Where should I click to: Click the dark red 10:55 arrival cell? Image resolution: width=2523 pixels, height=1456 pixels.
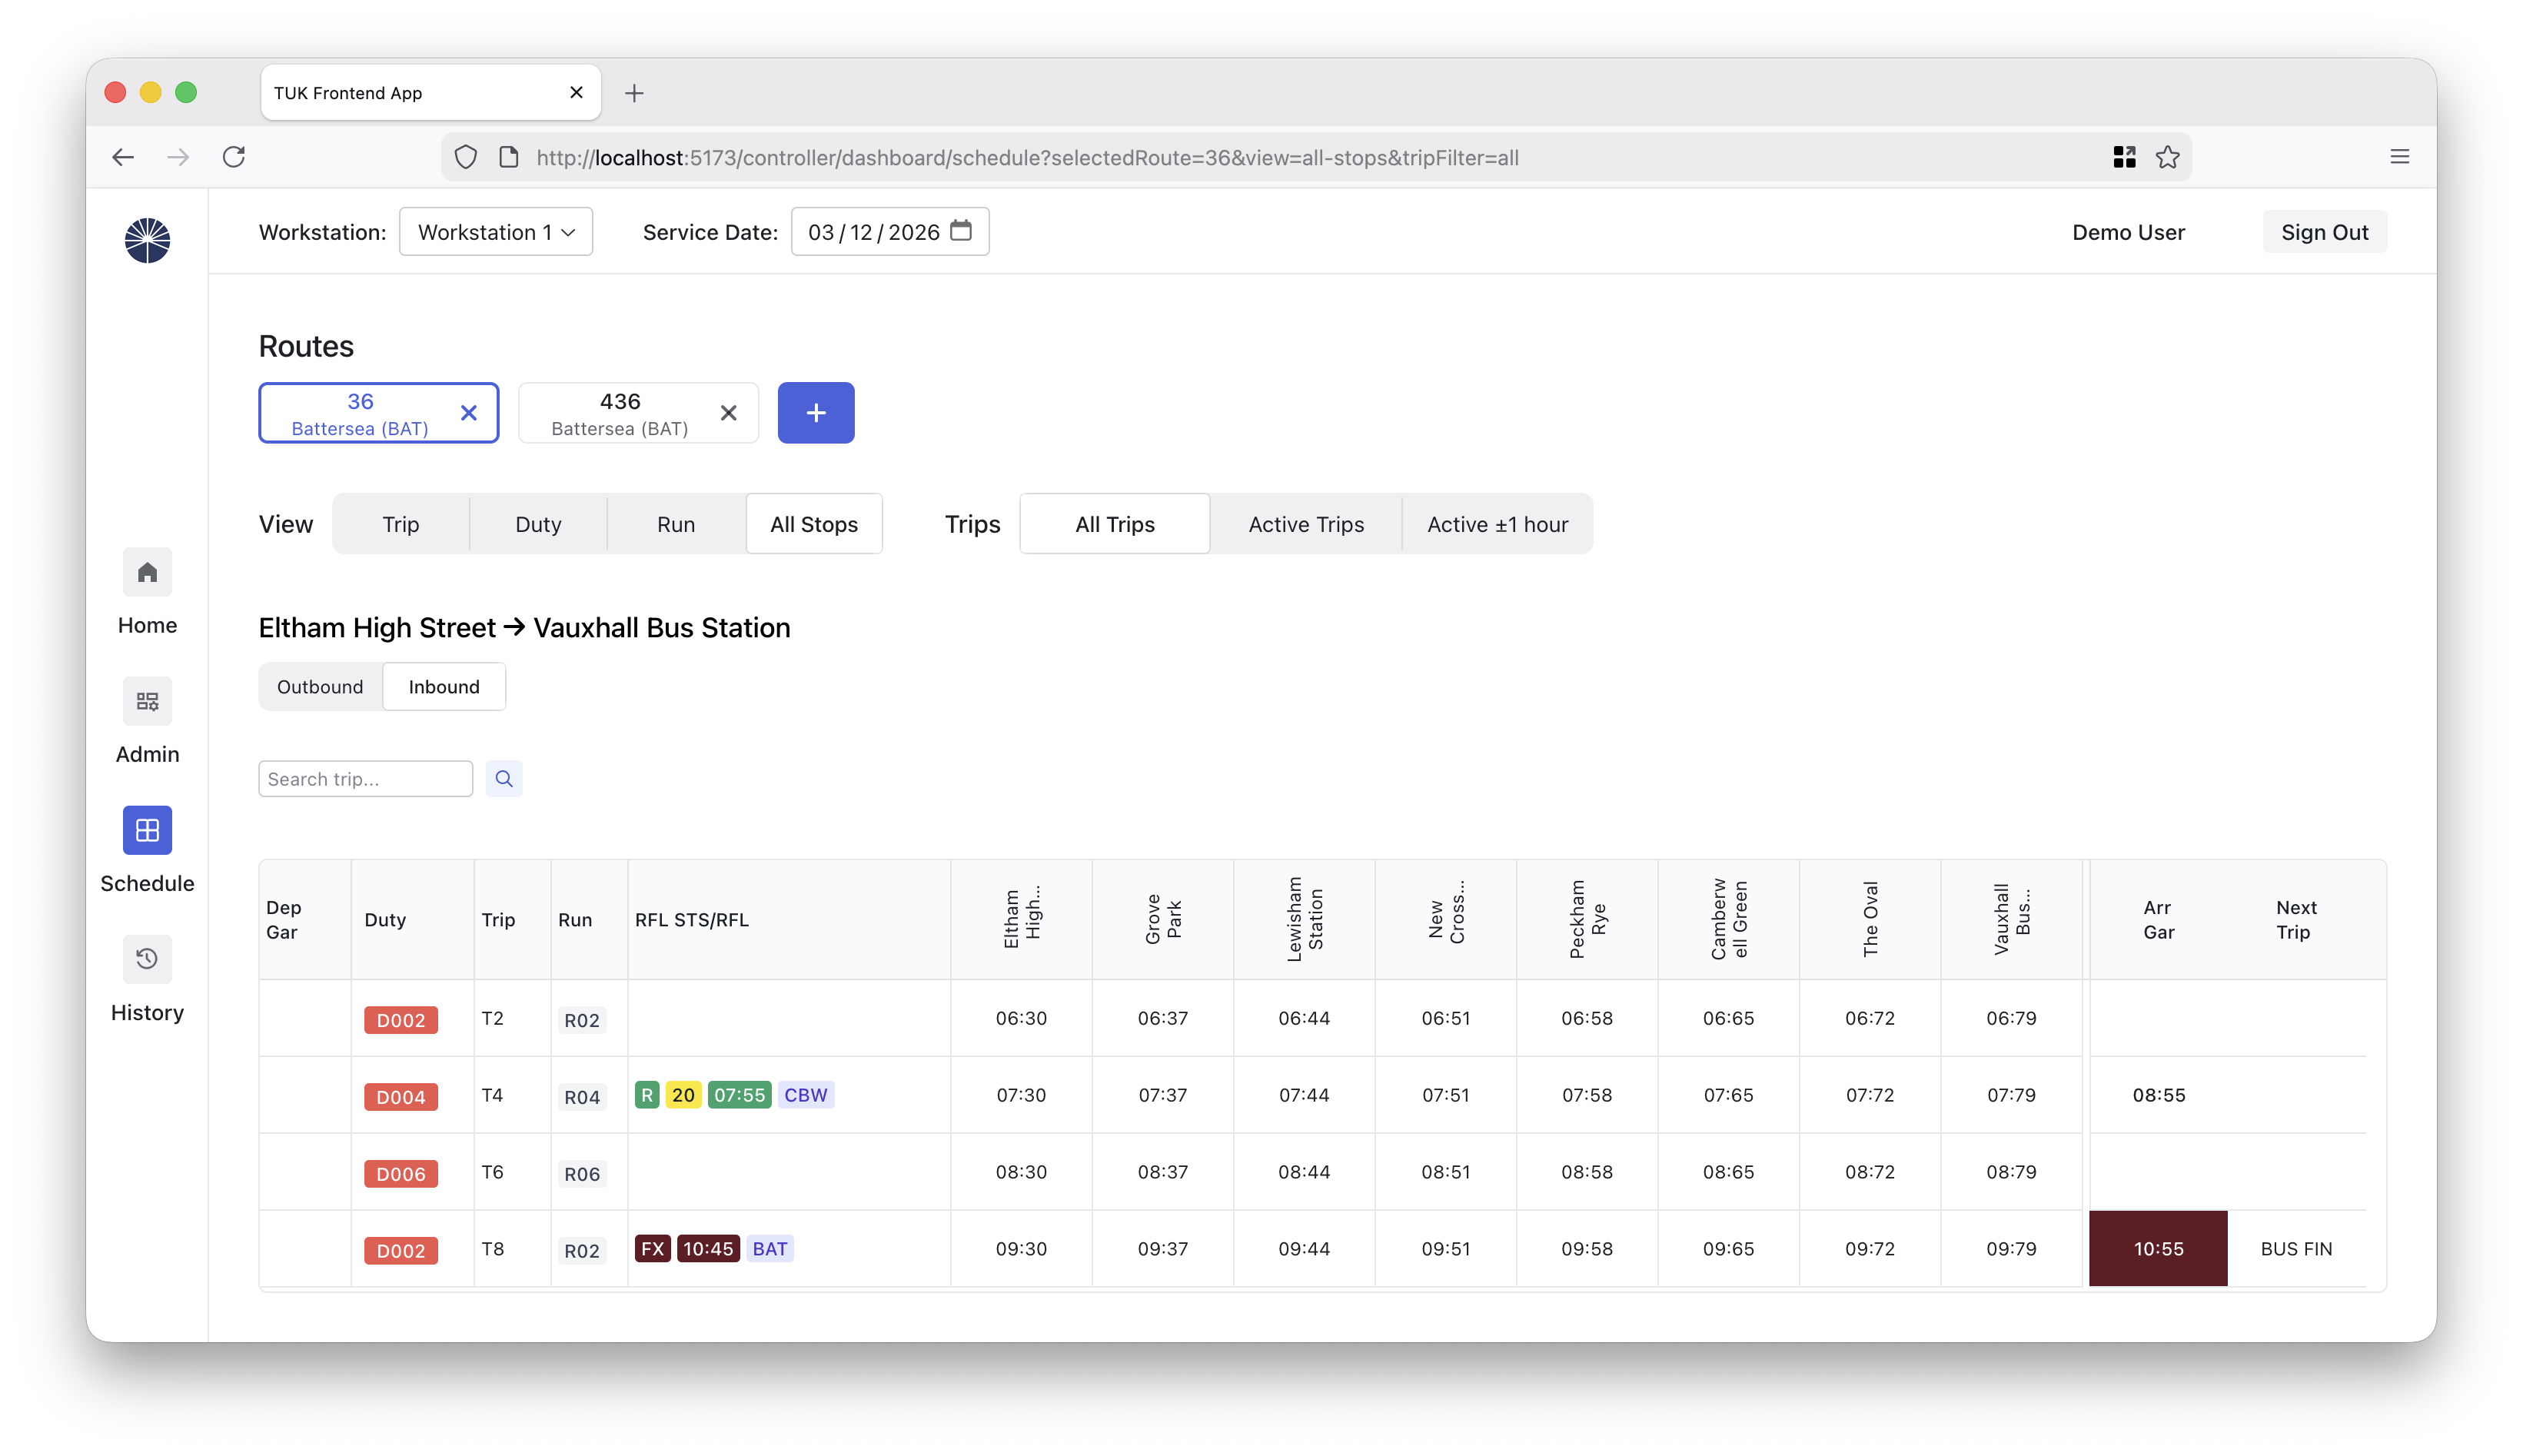pyautogui.click(x=2158, y=1248)
